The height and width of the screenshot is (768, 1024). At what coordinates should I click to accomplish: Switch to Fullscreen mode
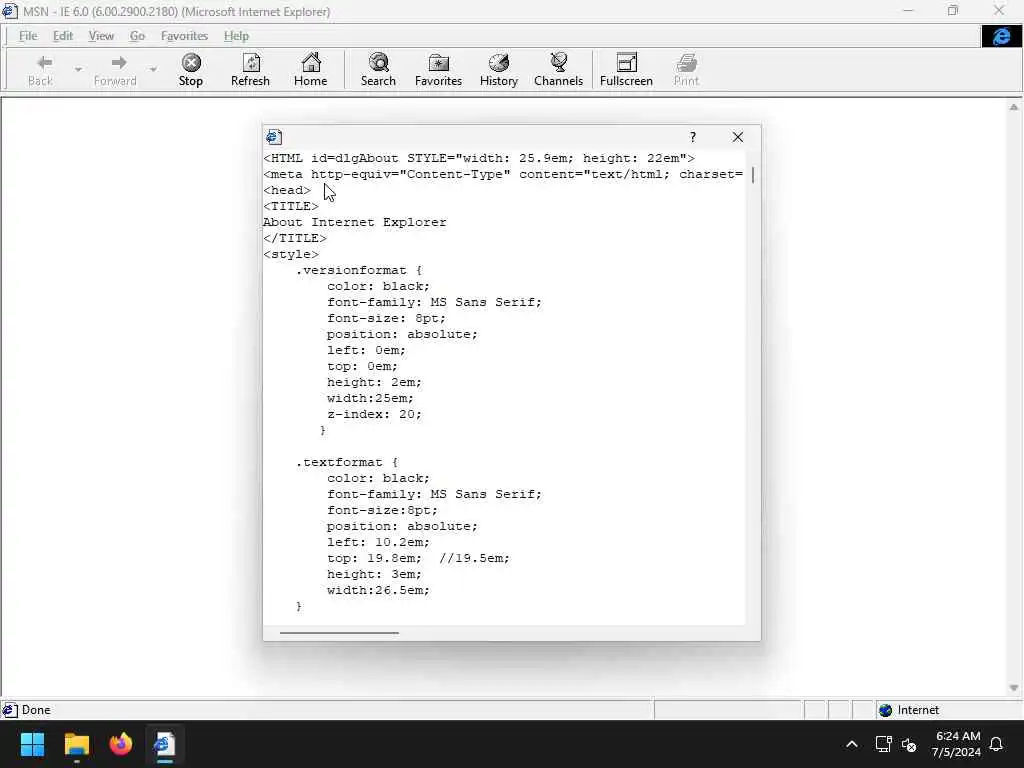point(626,70)
